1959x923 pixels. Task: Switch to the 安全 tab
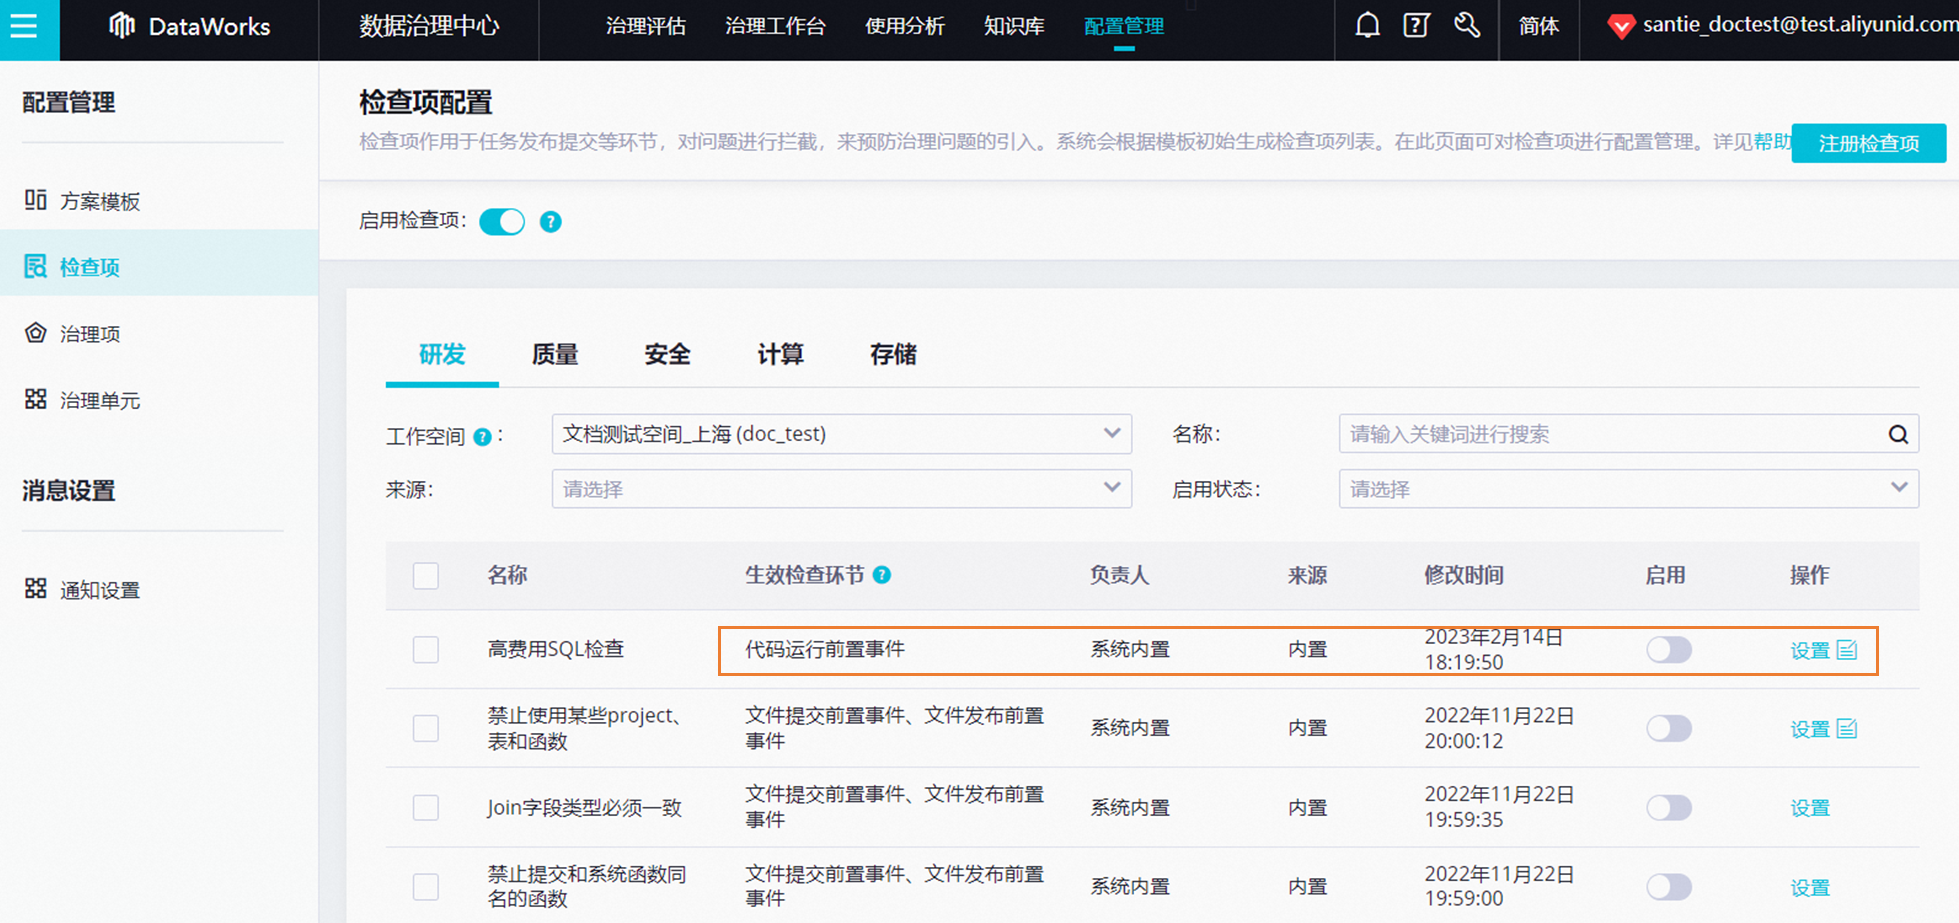point(668,355)
